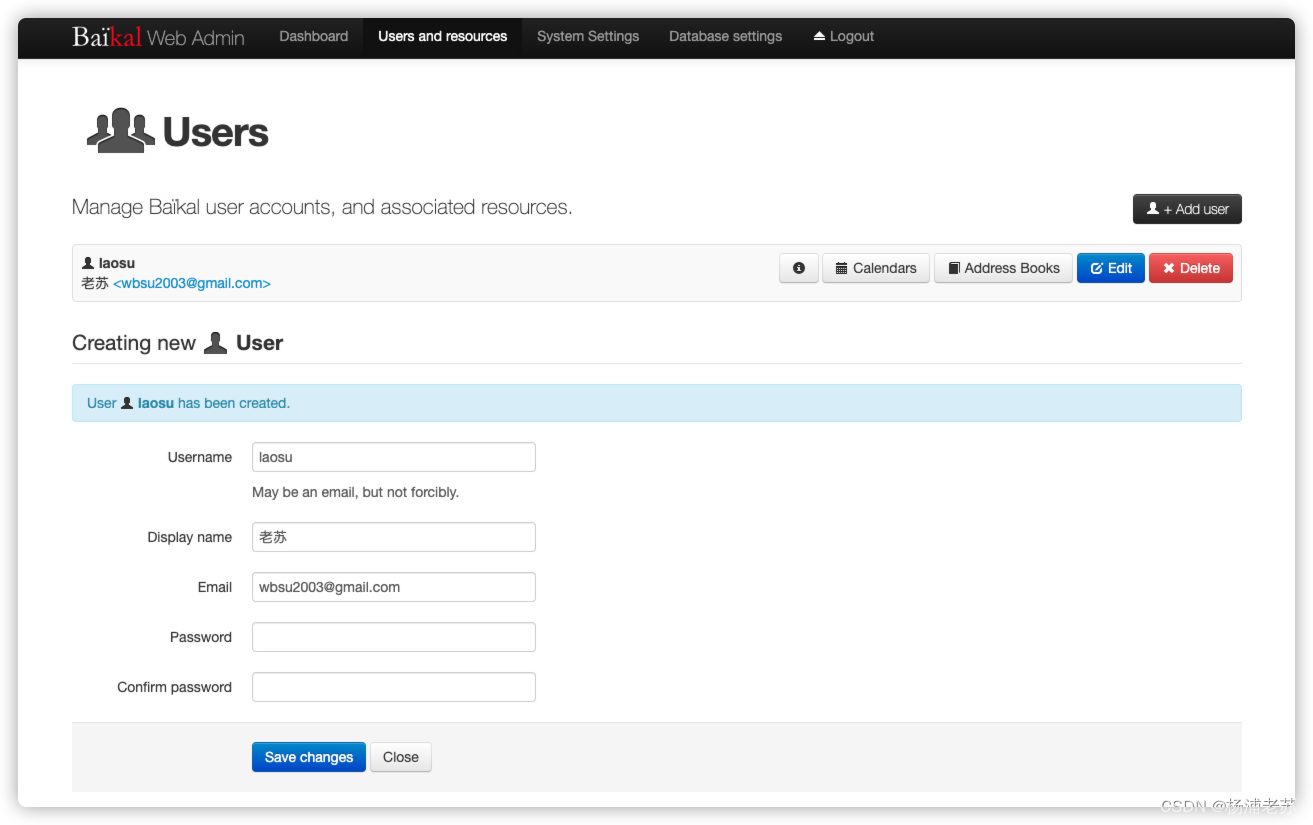Click the wbsu2003@gmail.com email link

pos(192,283)
